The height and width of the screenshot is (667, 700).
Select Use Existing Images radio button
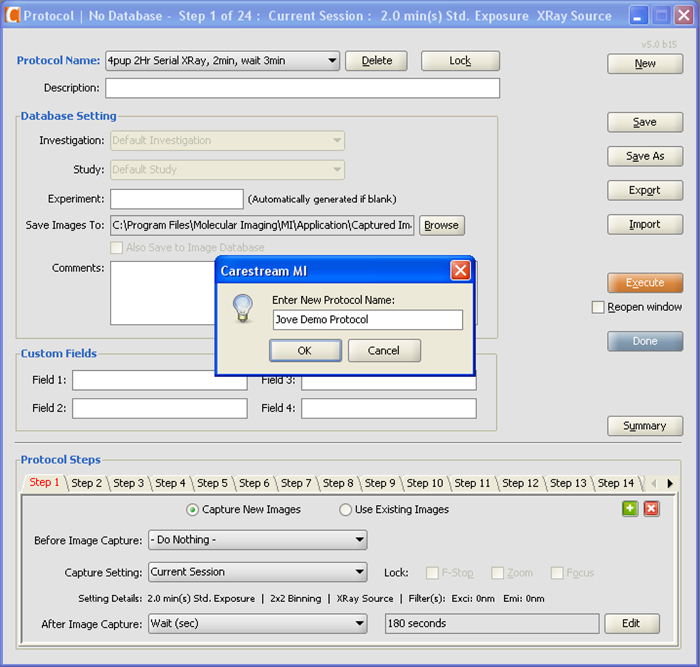coord(345,510)
